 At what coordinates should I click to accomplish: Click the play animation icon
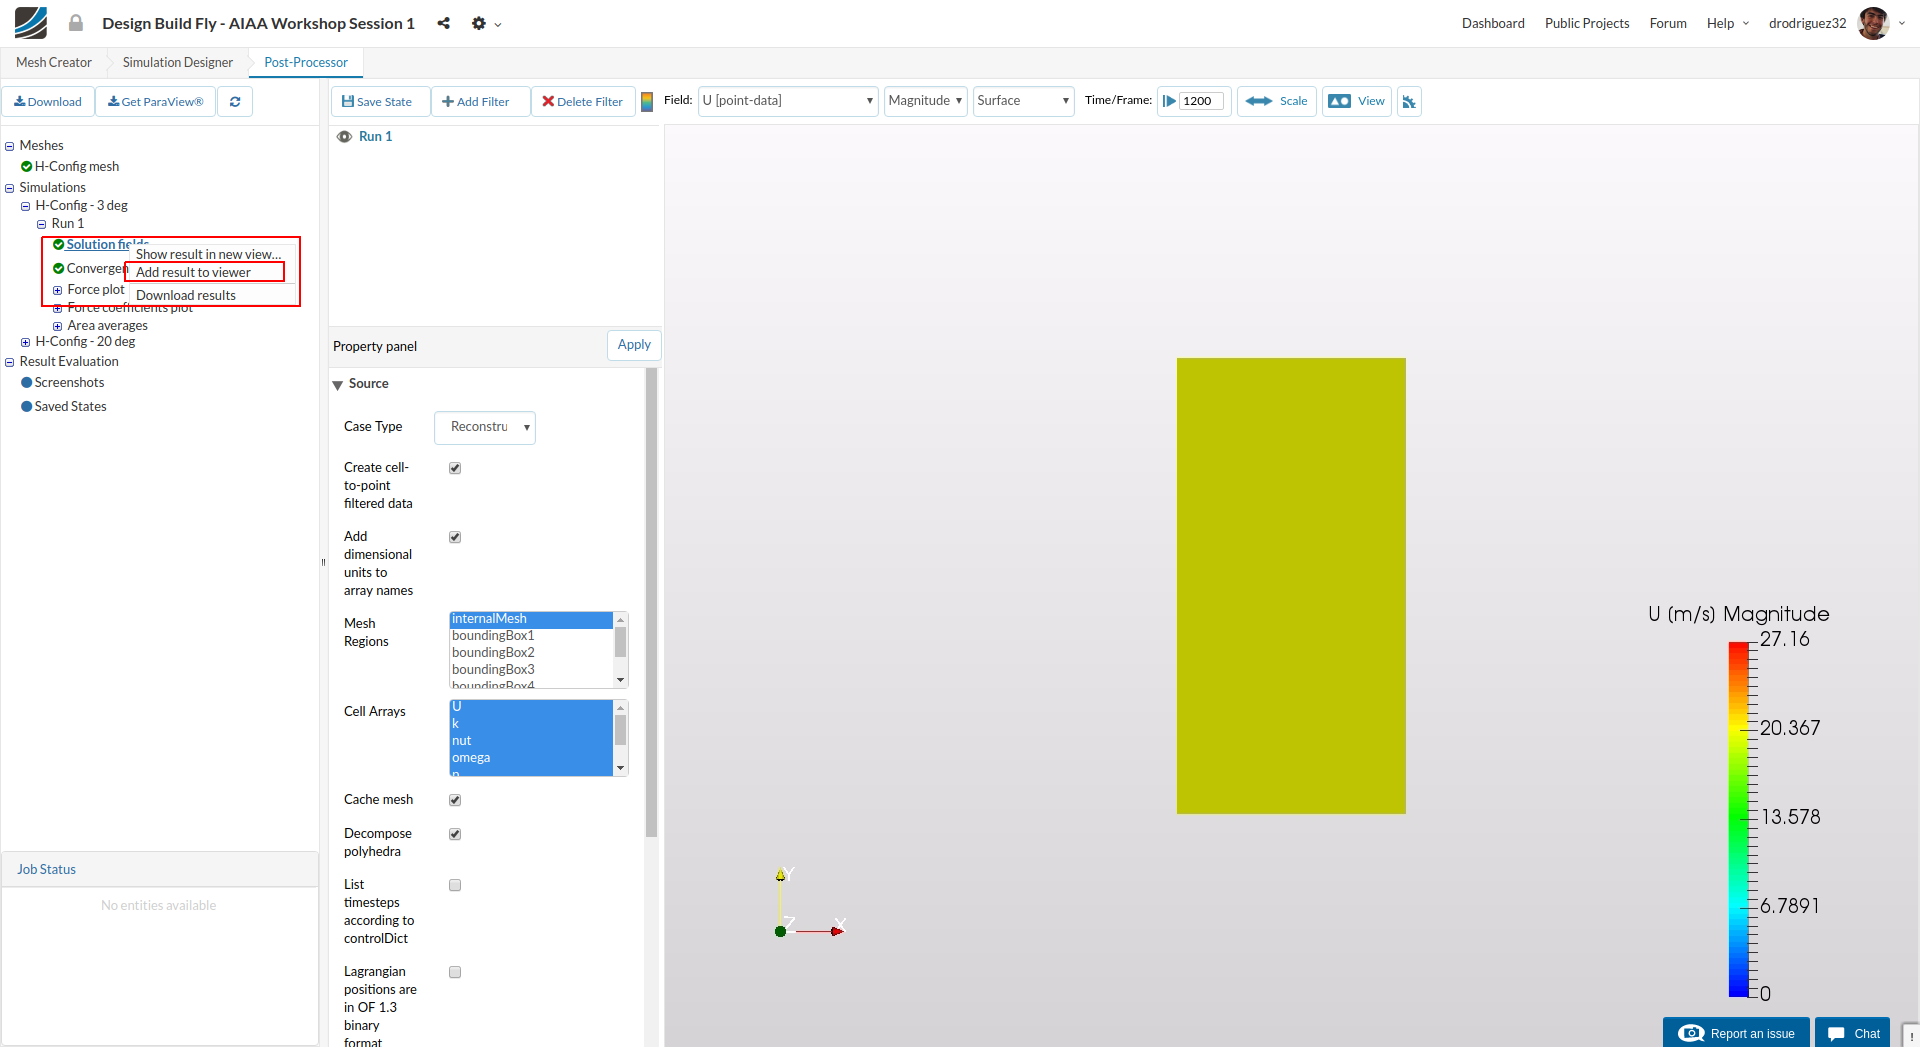1168,101
